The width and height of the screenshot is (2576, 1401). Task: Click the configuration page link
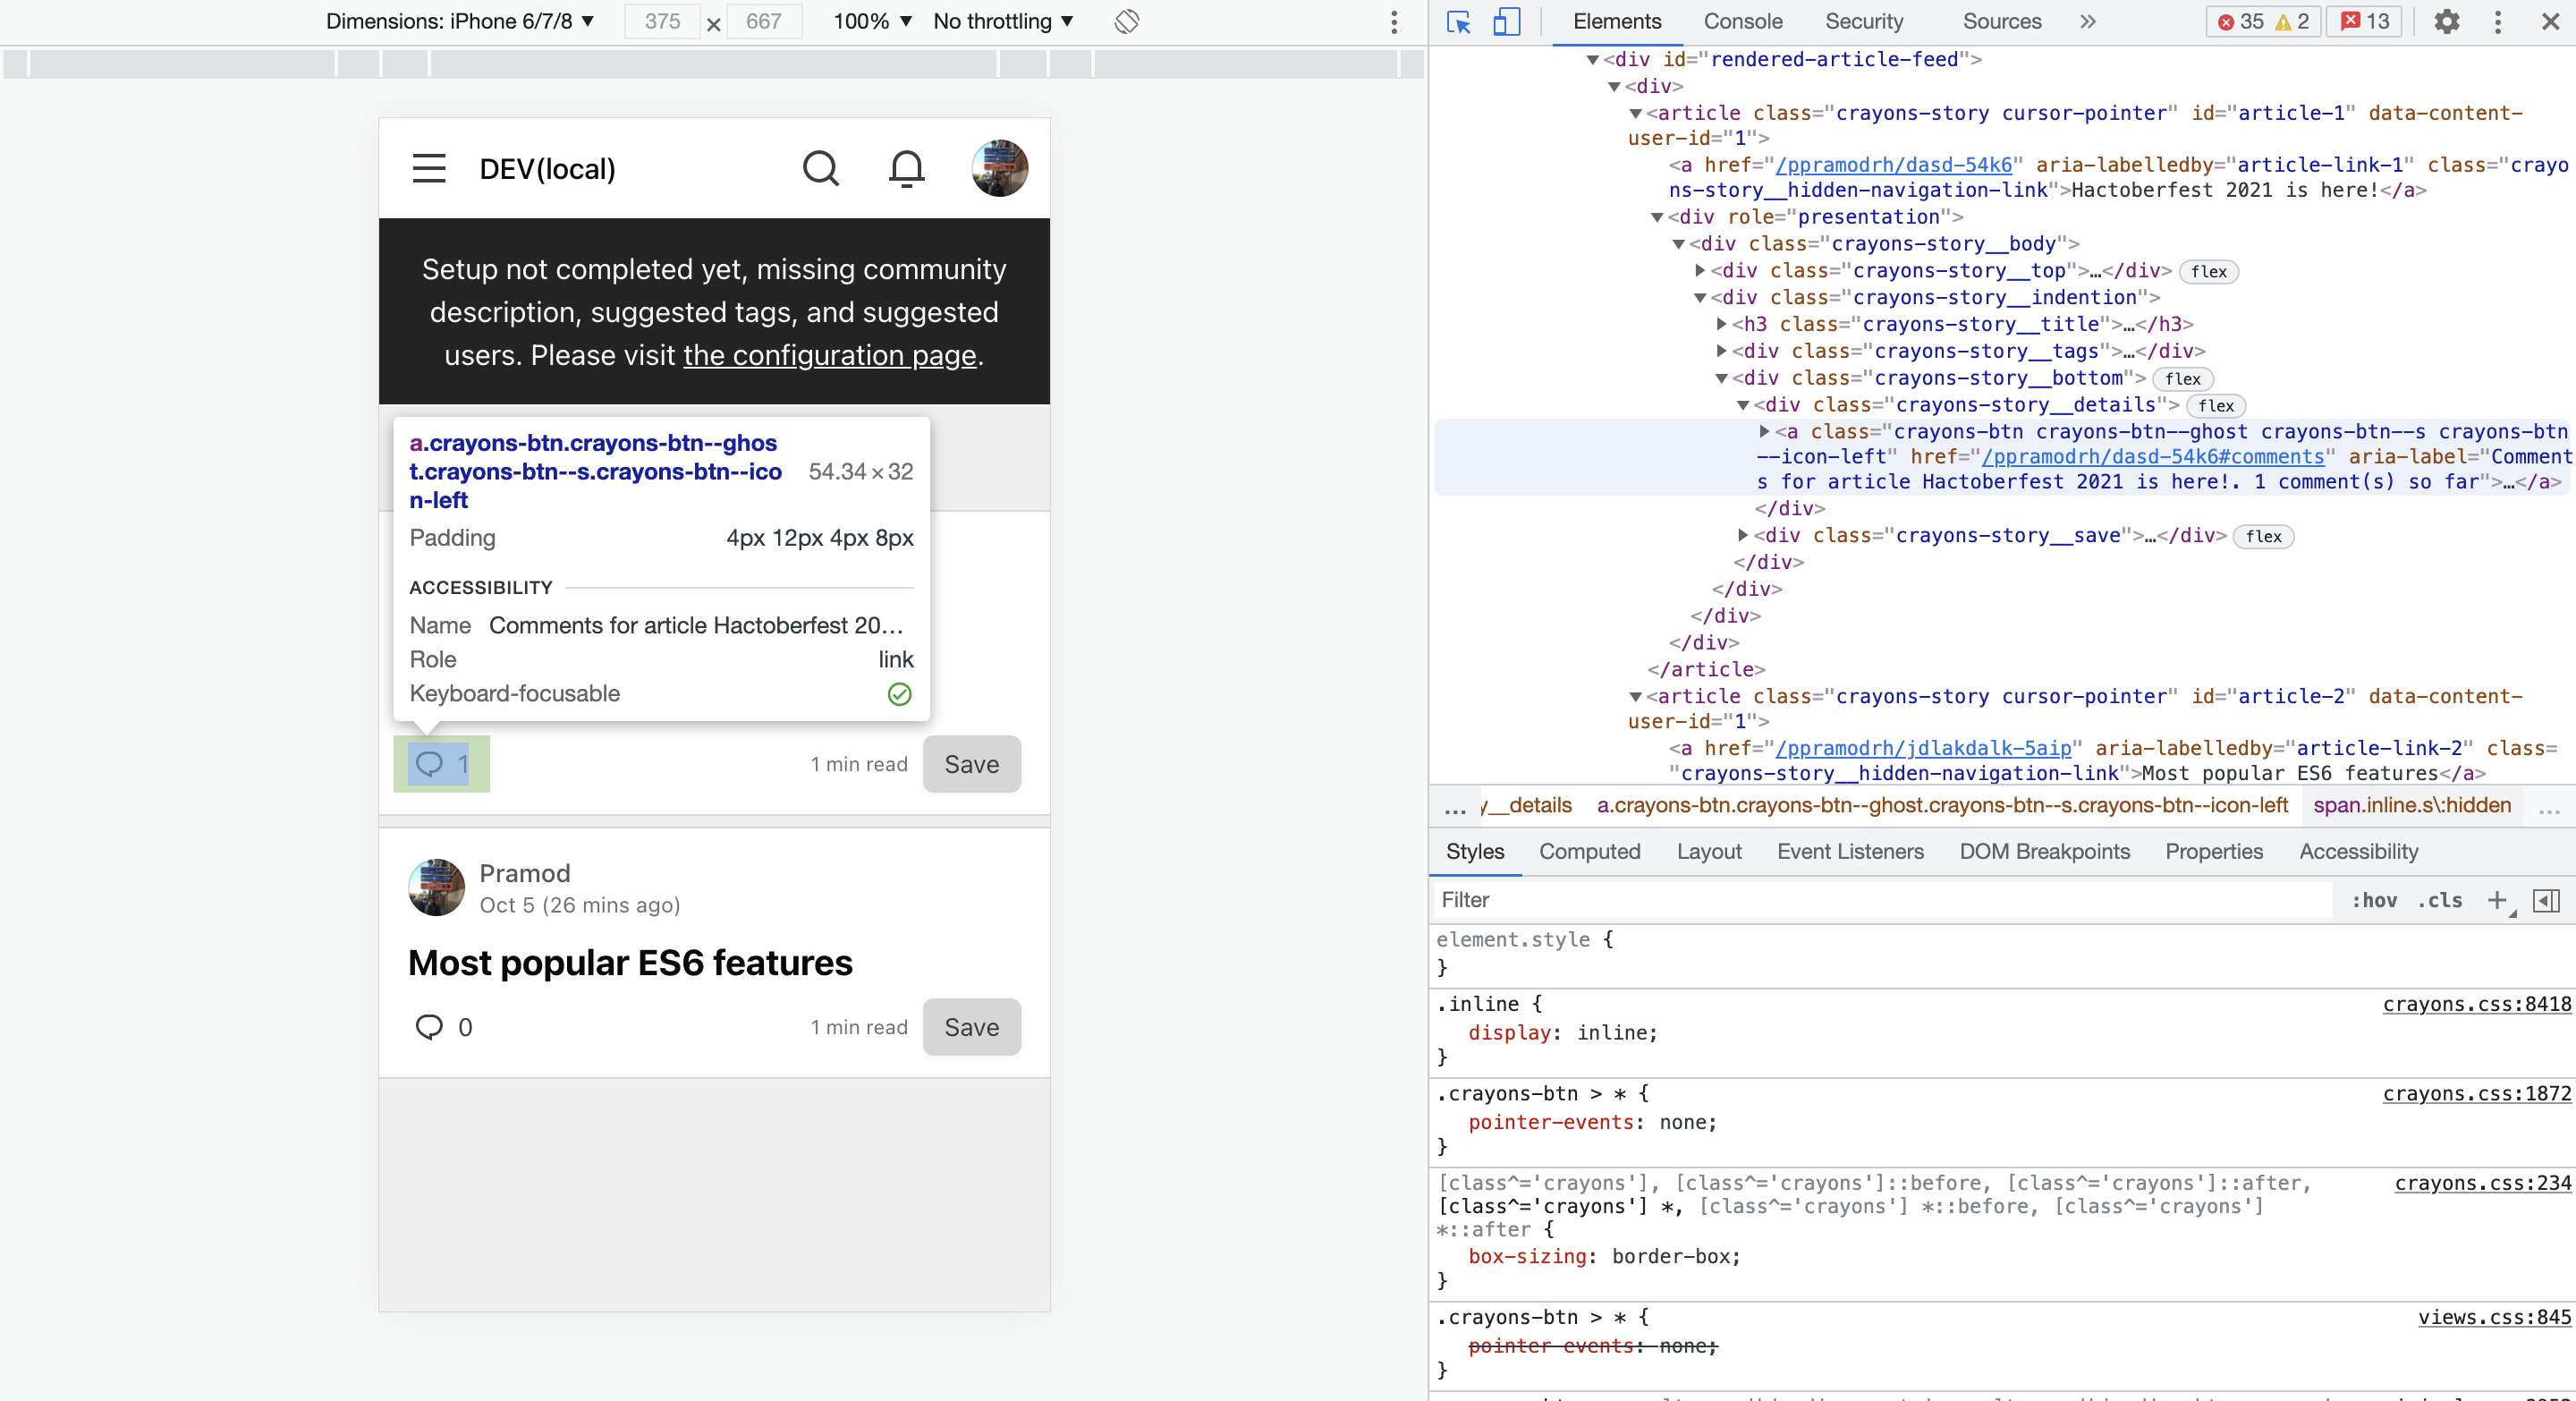[829, 355]
